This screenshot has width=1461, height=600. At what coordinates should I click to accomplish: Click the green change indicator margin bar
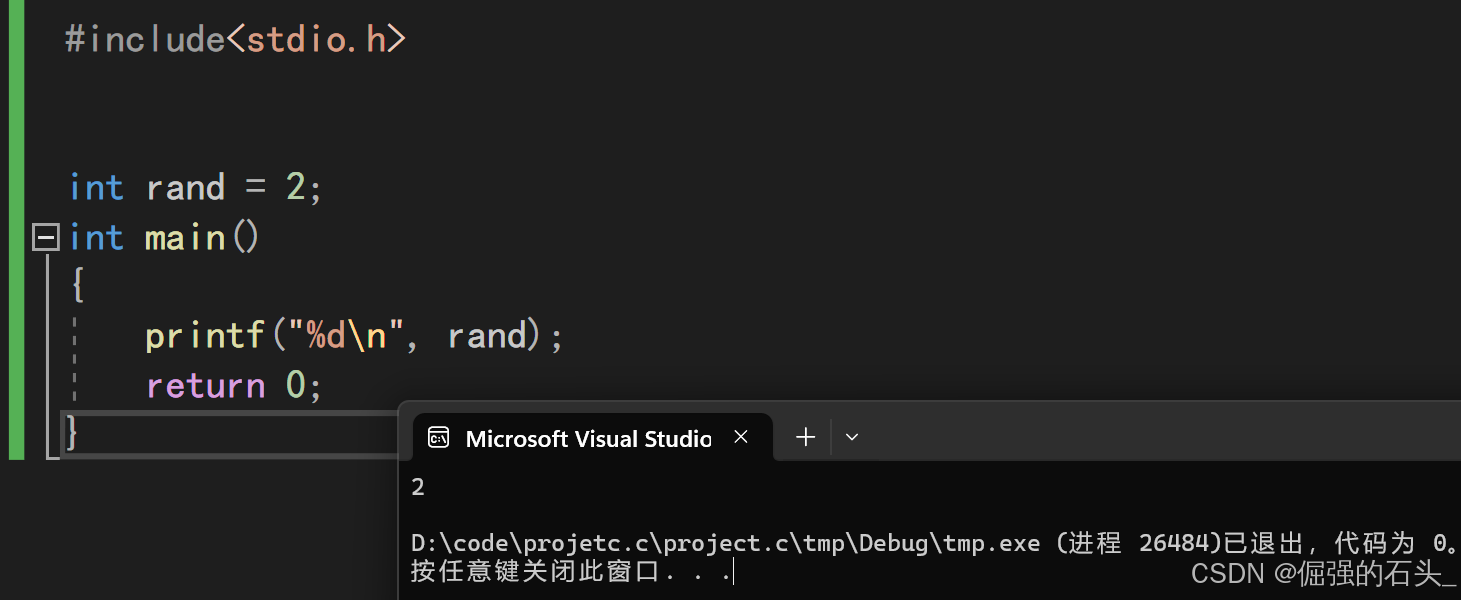pos(16,230)
